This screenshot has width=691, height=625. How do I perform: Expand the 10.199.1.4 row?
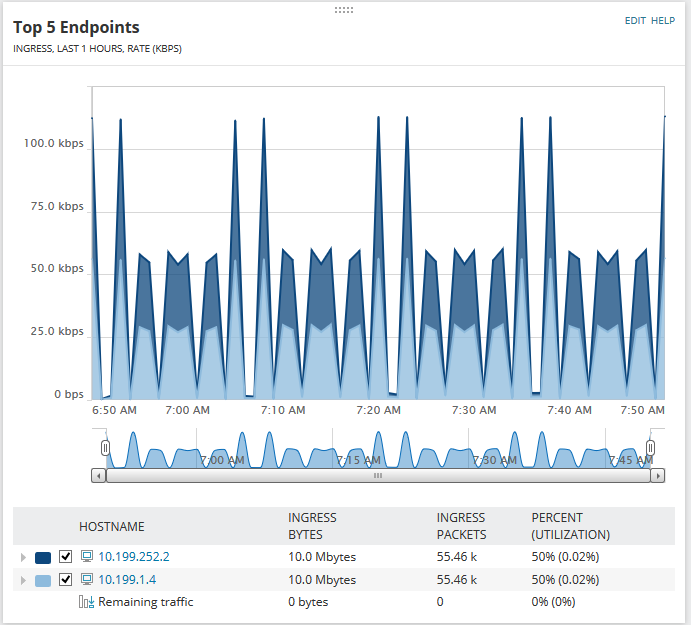point(23,580)
